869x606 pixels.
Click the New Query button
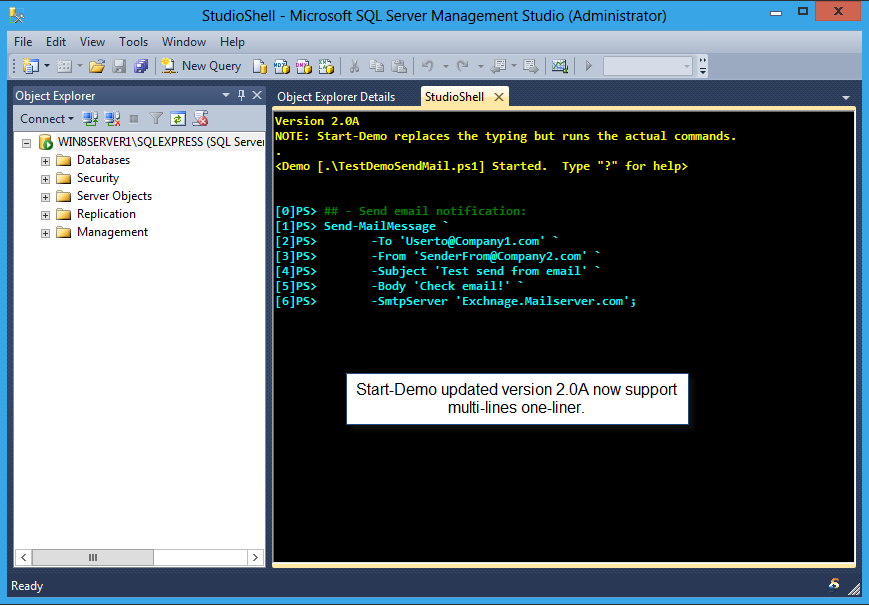click(x=201, y=67)
